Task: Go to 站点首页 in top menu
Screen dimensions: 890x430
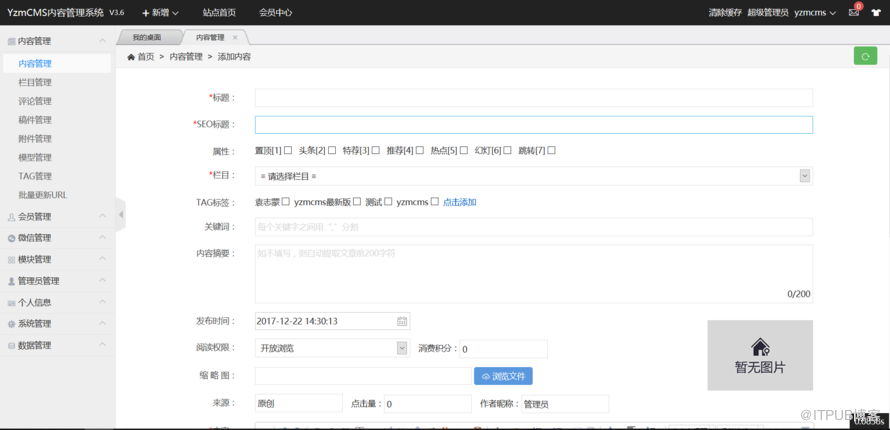Action: click(x=219, y=12)
